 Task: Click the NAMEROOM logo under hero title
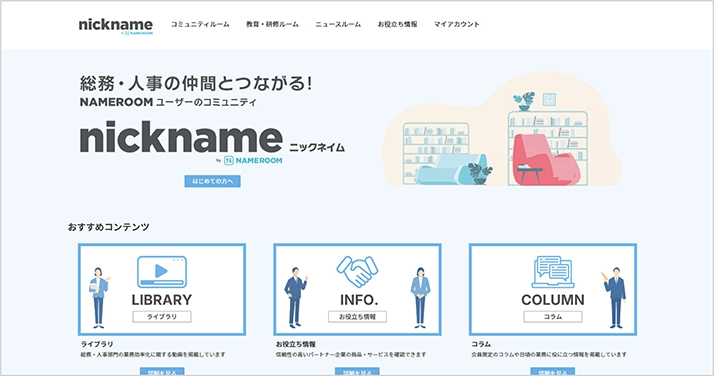tap(253, 160)
